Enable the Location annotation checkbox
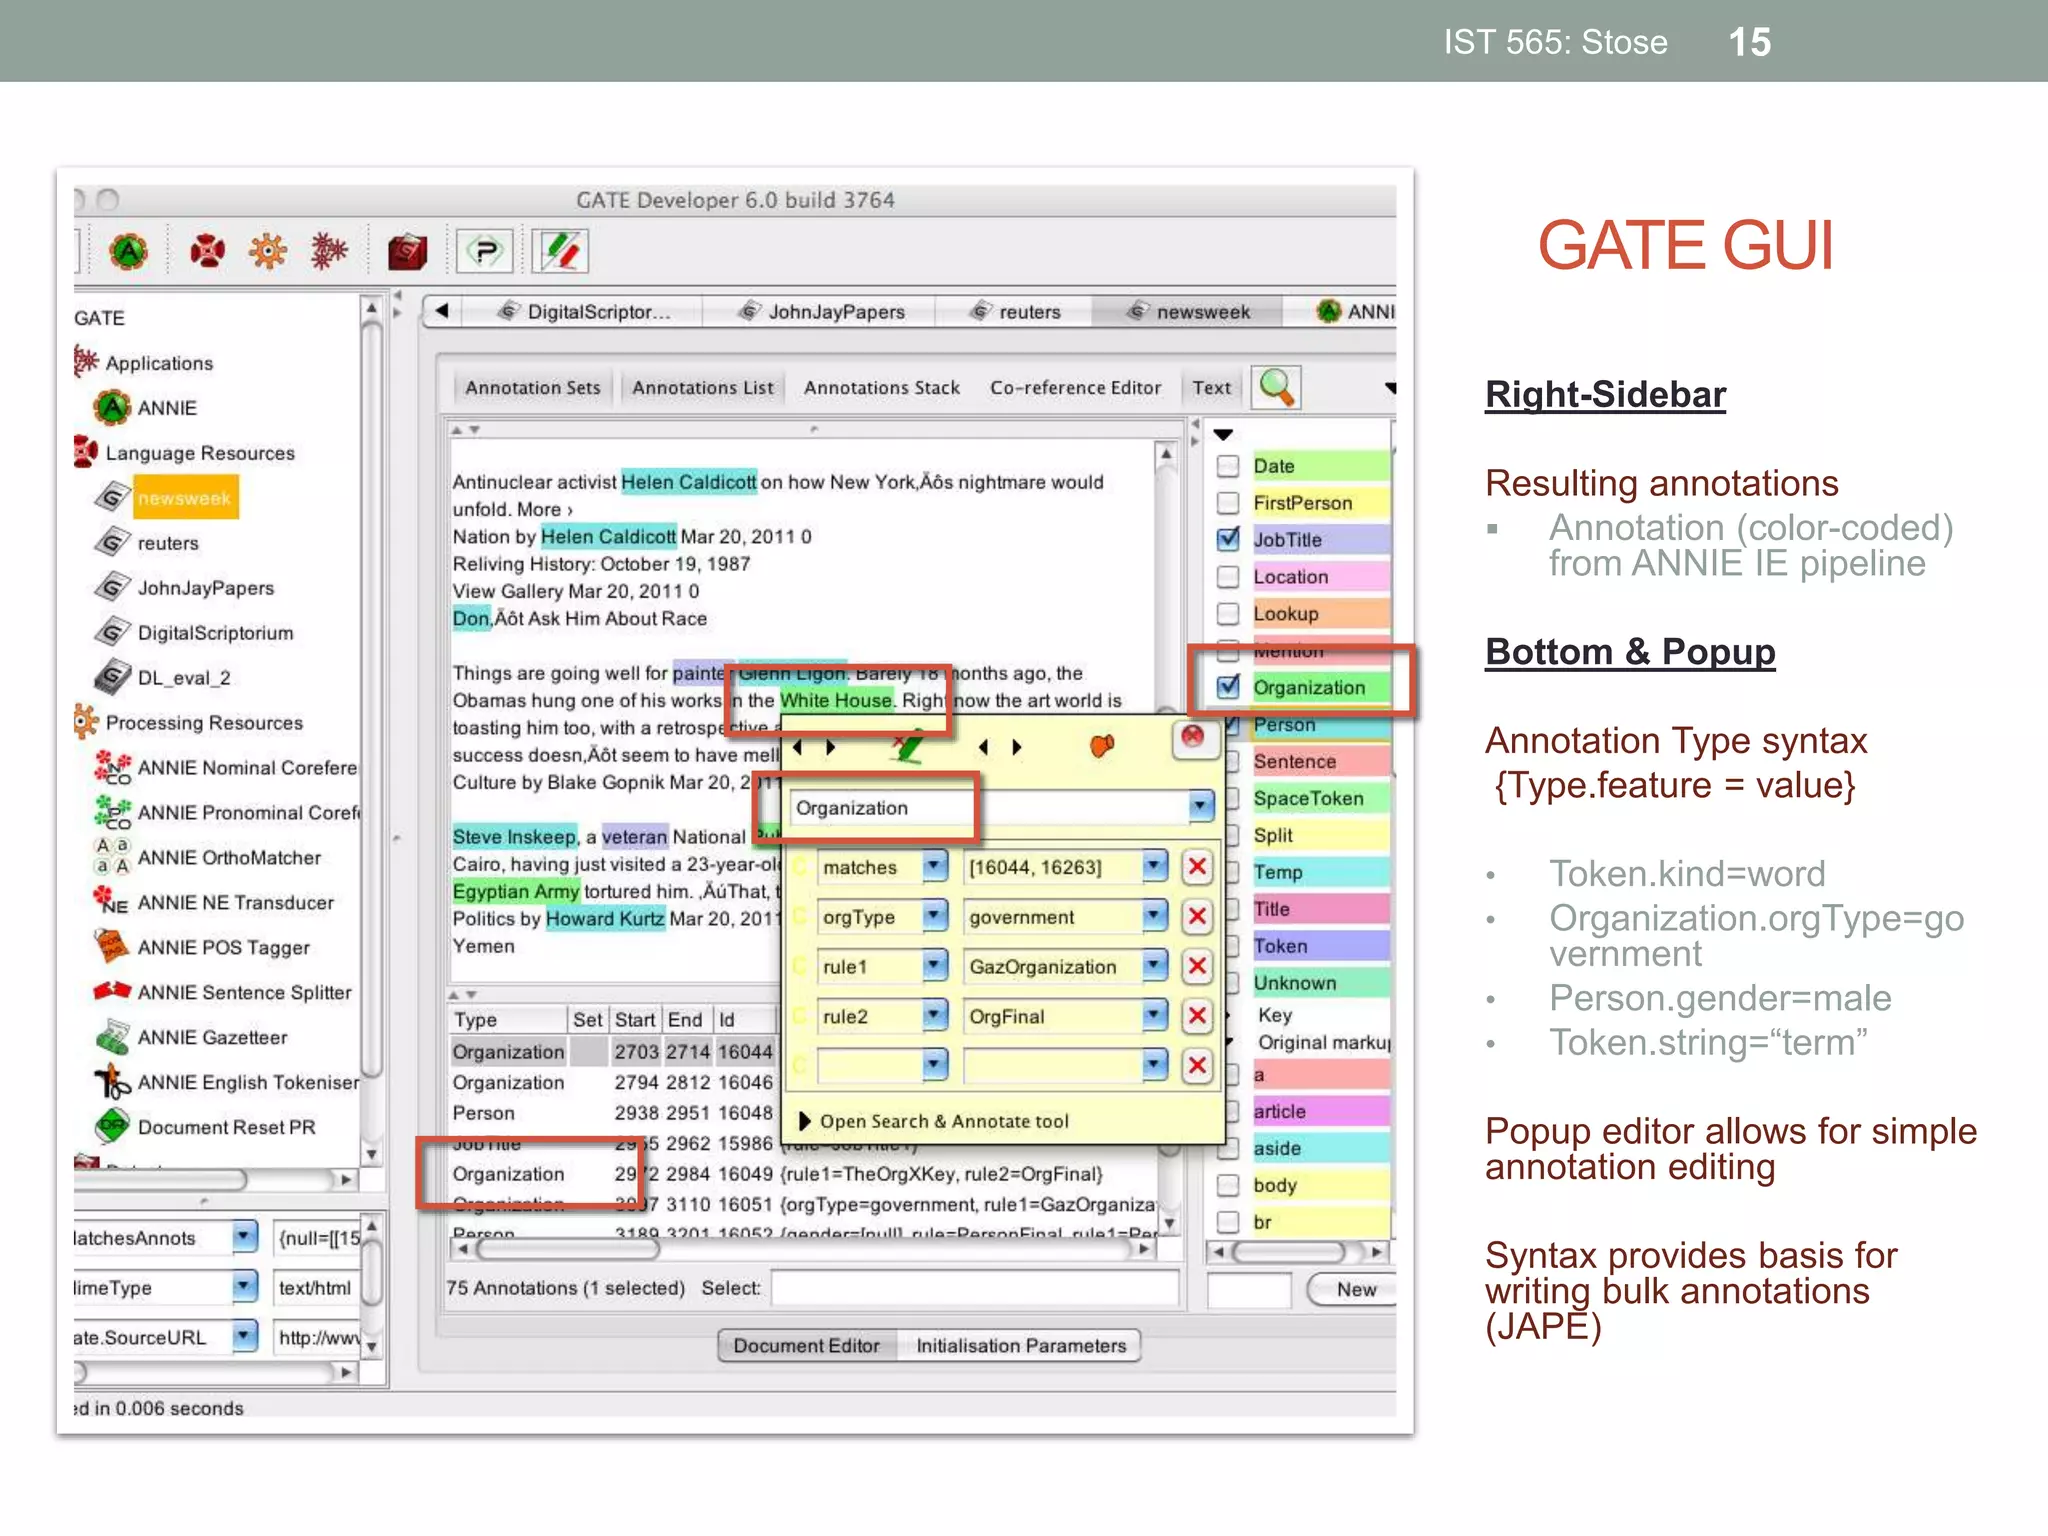 pos(1228,577)
